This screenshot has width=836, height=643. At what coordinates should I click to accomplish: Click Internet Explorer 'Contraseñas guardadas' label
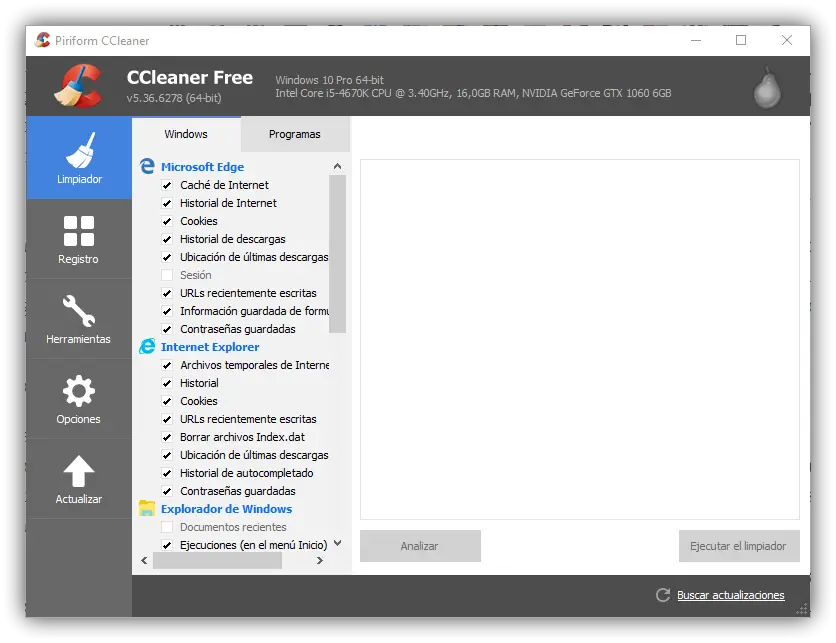238,491
